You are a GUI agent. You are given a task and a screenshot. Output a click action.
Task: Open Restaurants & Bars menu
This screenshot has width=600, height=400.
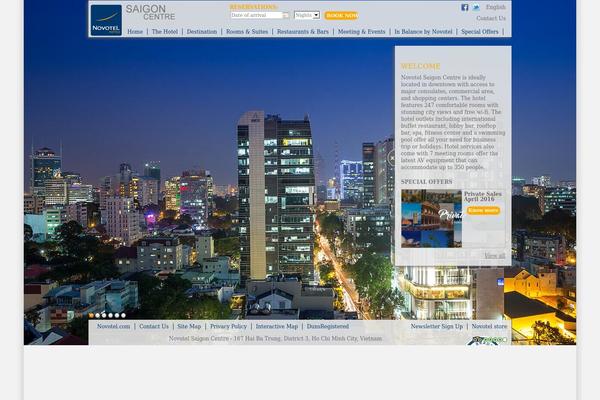303,32
